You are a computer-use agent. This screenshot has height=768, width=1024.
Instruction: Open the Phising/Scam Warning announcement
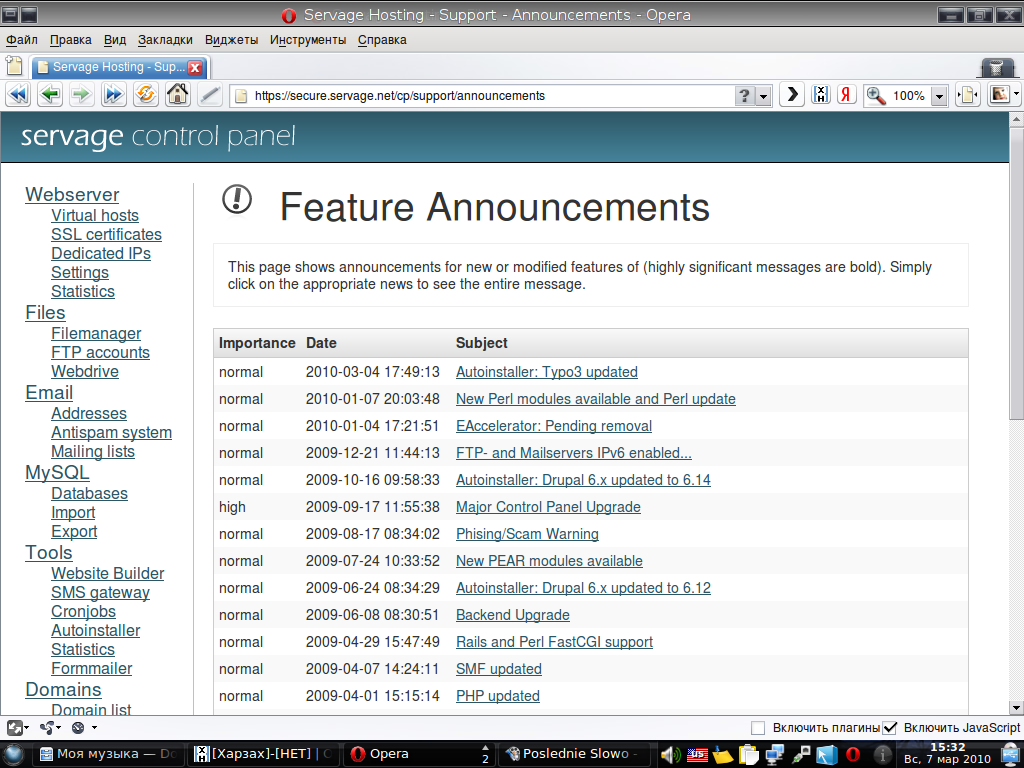[527, 534]
